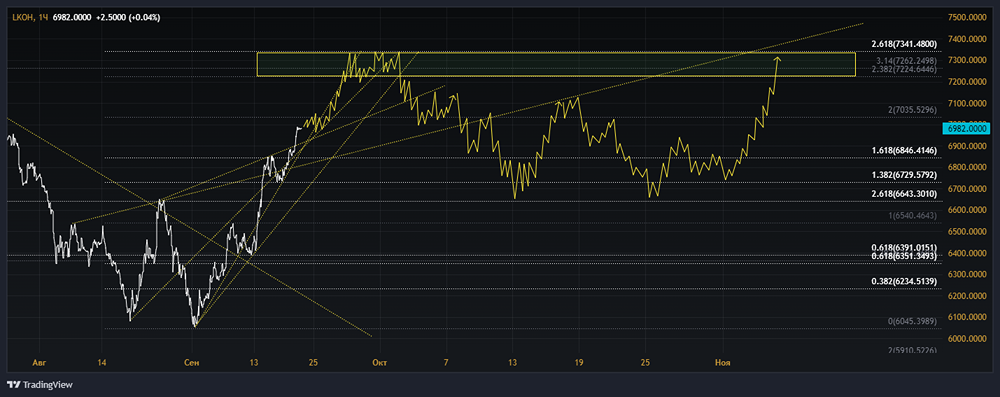
Task: Click the 14 date label on time axis
Action: coord(101,363)
